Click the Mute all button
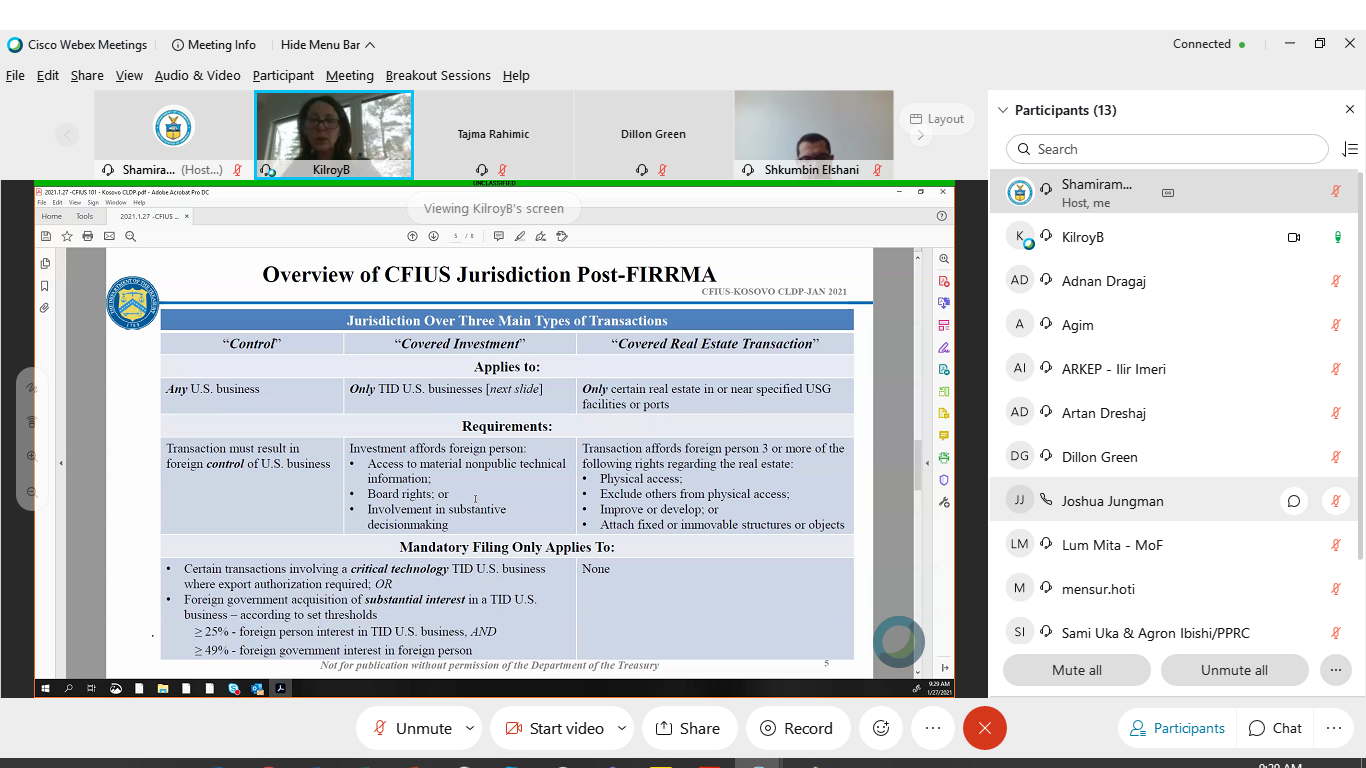 [1077, 670]
